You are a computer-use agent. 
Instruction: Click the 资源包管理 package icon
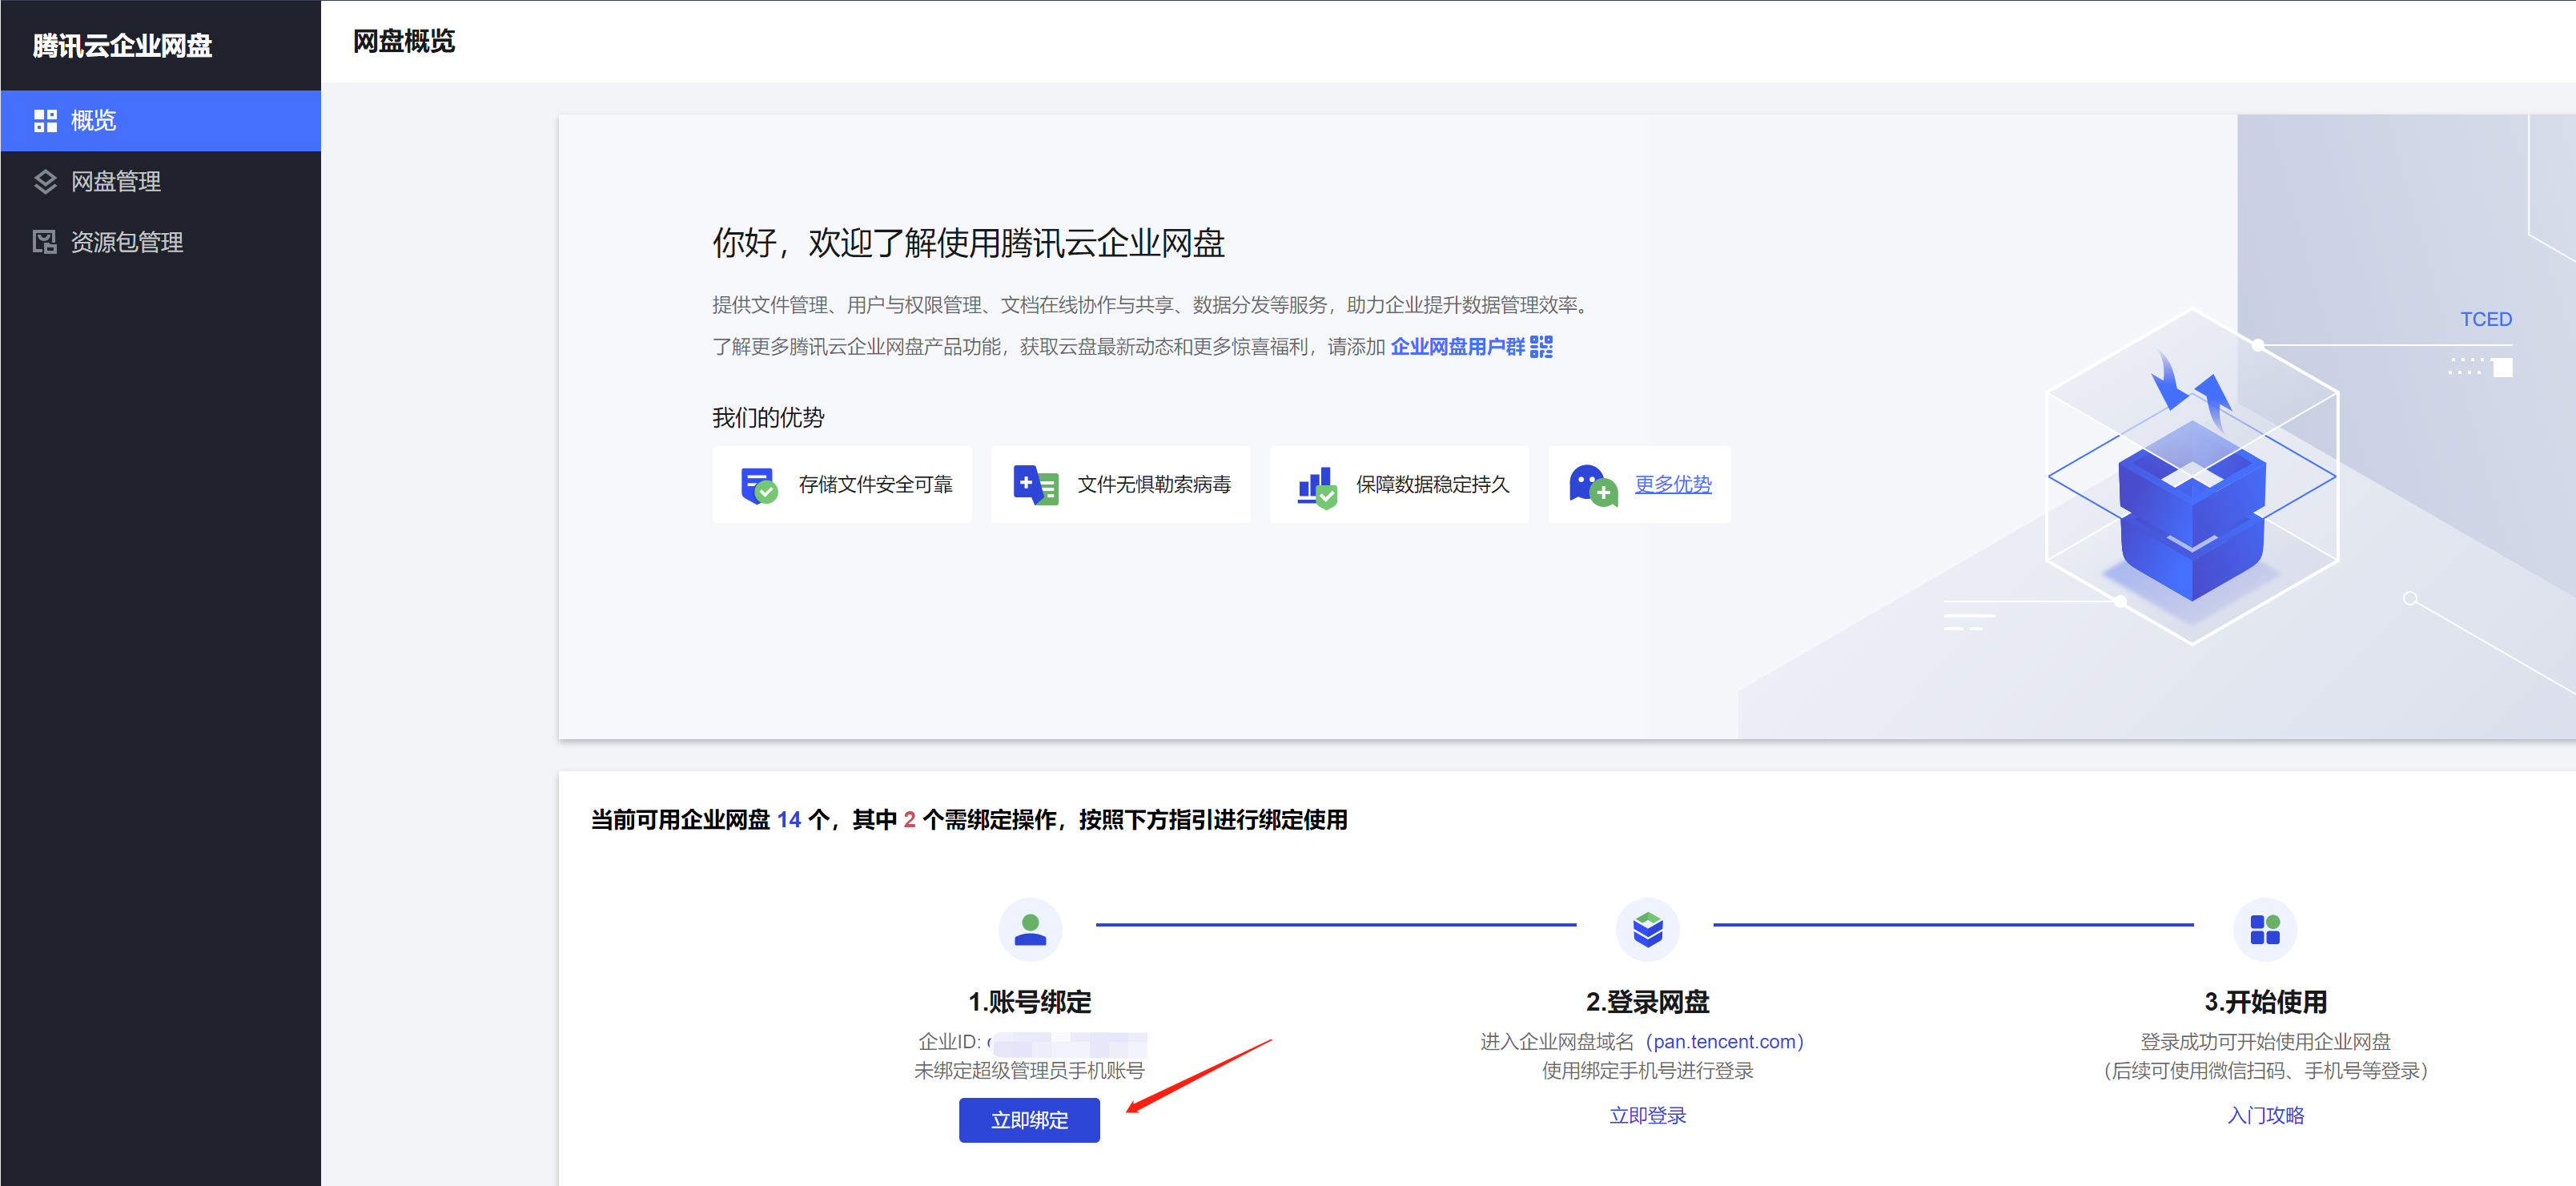45,242
